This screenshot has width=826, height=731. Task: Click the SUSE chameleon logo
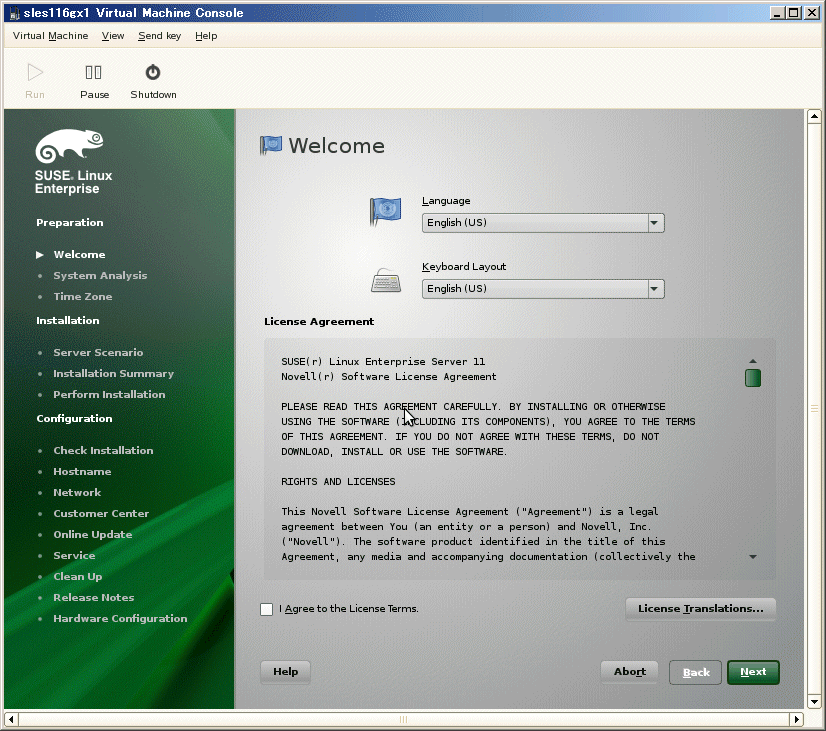tap(69, 146)
